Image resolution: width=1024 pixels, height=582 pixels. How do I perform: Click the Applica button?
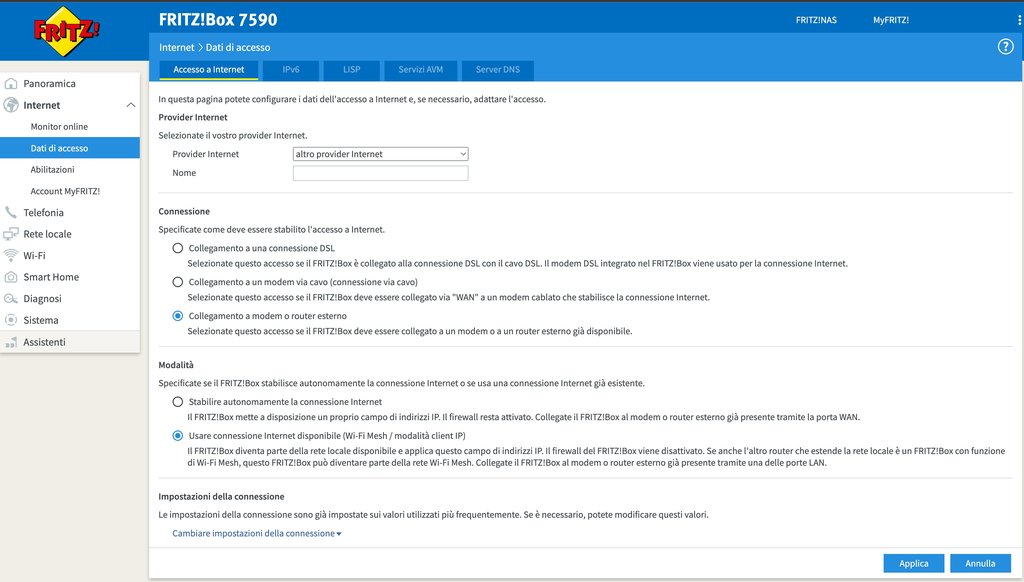[914, 563]
